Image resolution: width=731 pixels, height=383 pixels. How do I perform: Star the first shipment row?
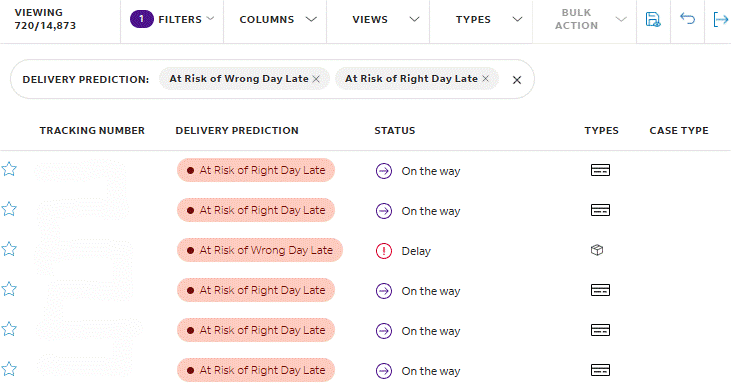pyautogui.click(x=9, y=169)
